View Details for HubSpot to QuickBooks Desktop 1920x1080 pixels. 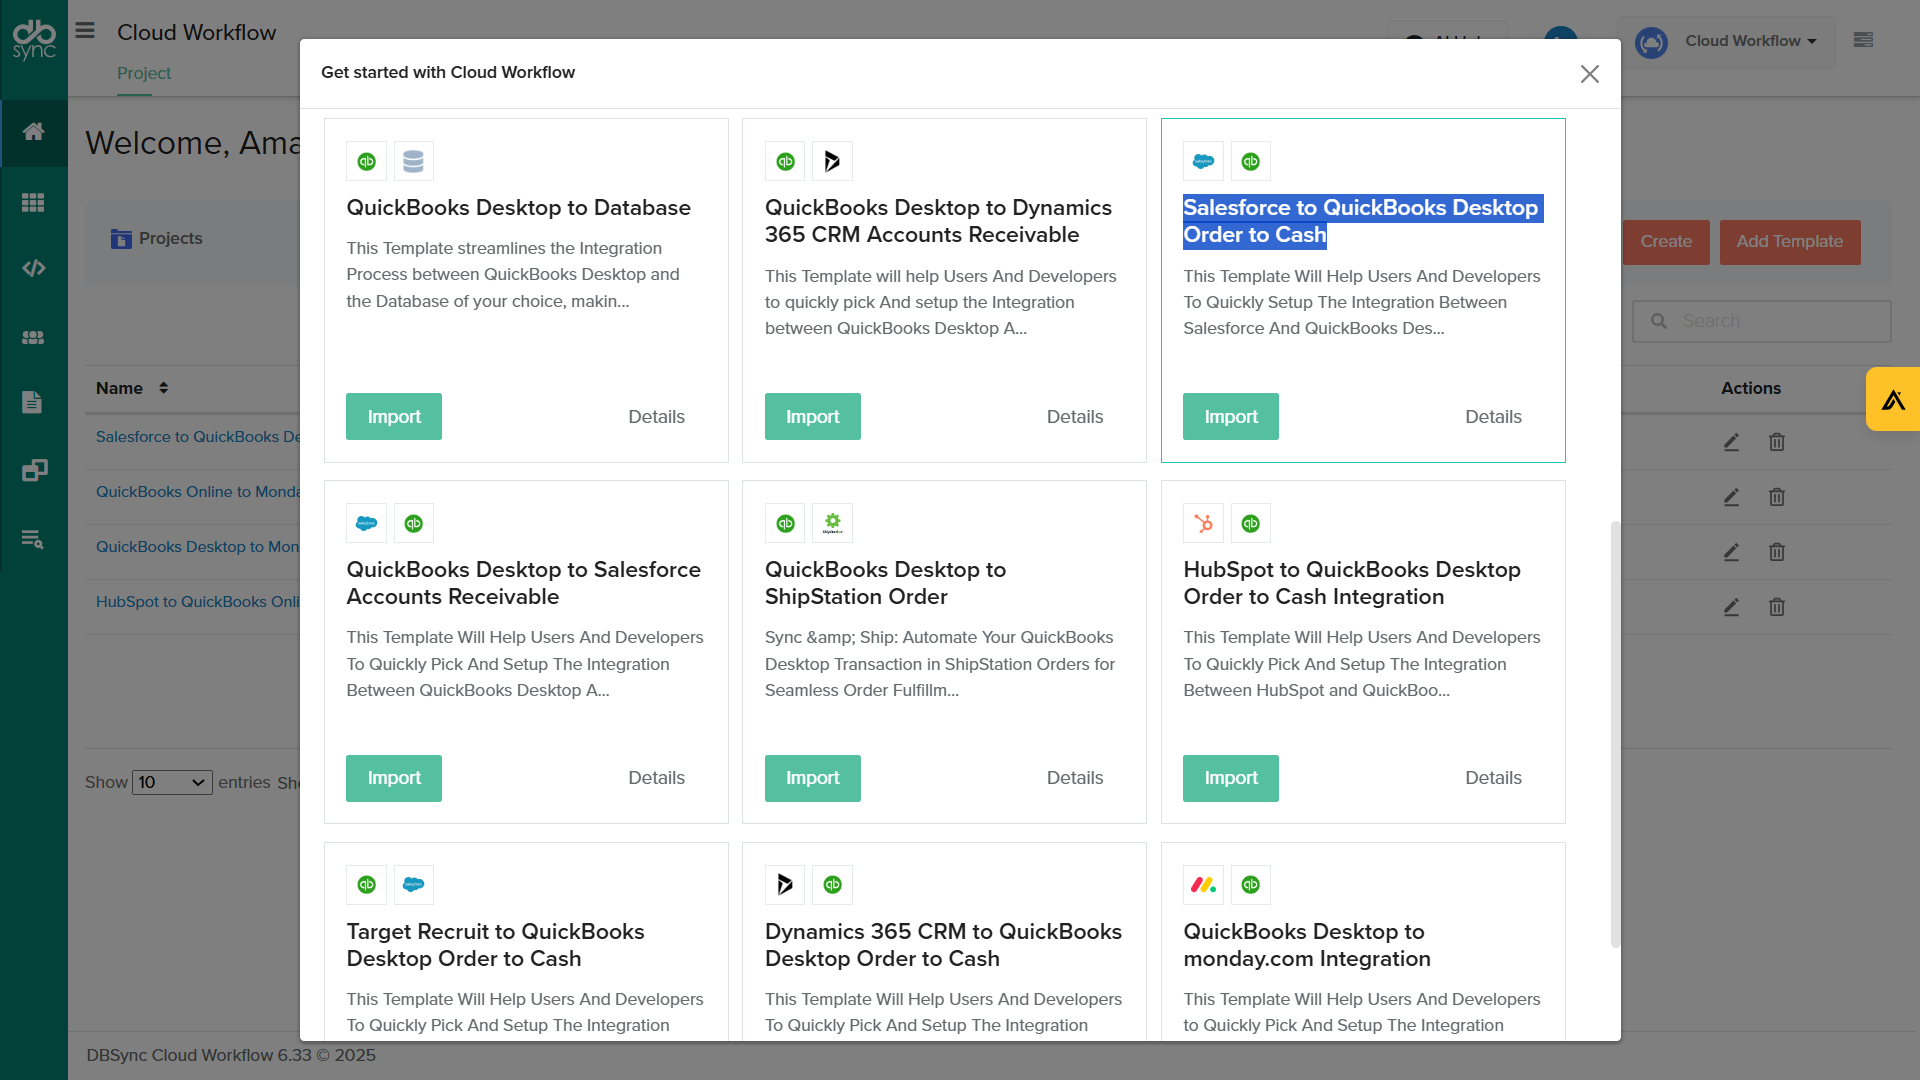[x=1493, y=778]
